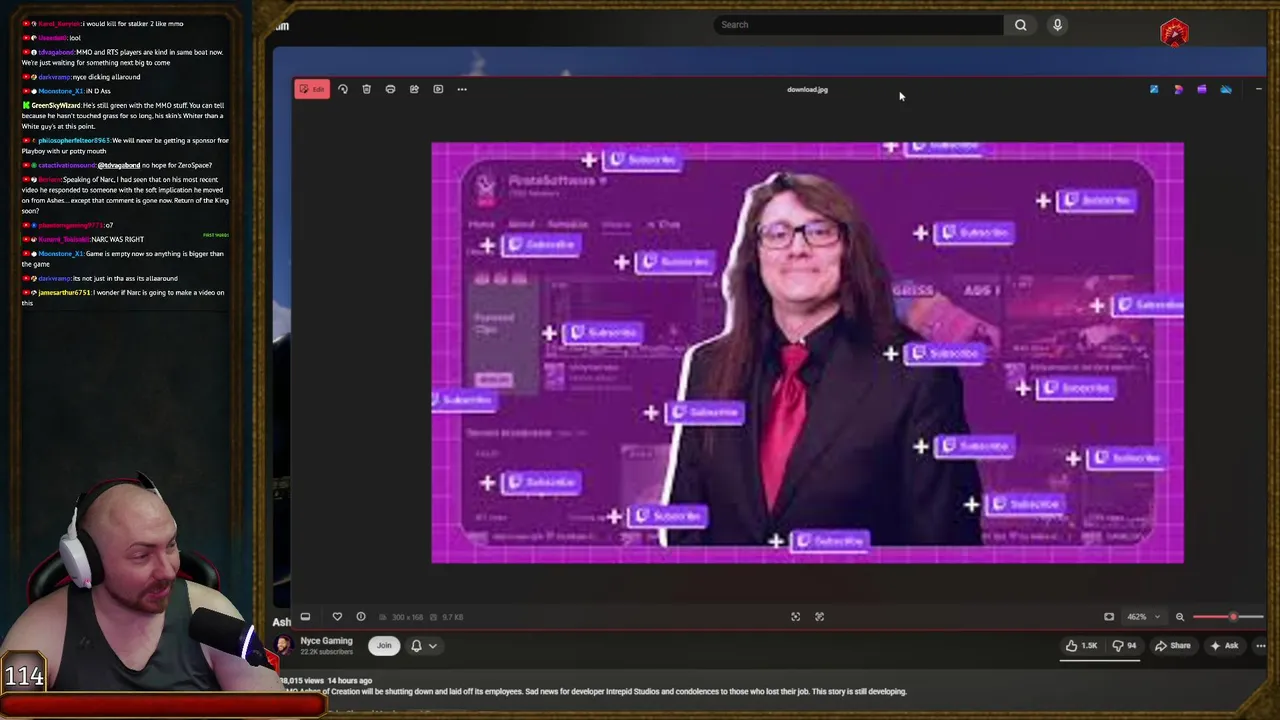The image size is (1280, 720).
Task: Click the YouTube Ask button
Action: point(1224,646)
